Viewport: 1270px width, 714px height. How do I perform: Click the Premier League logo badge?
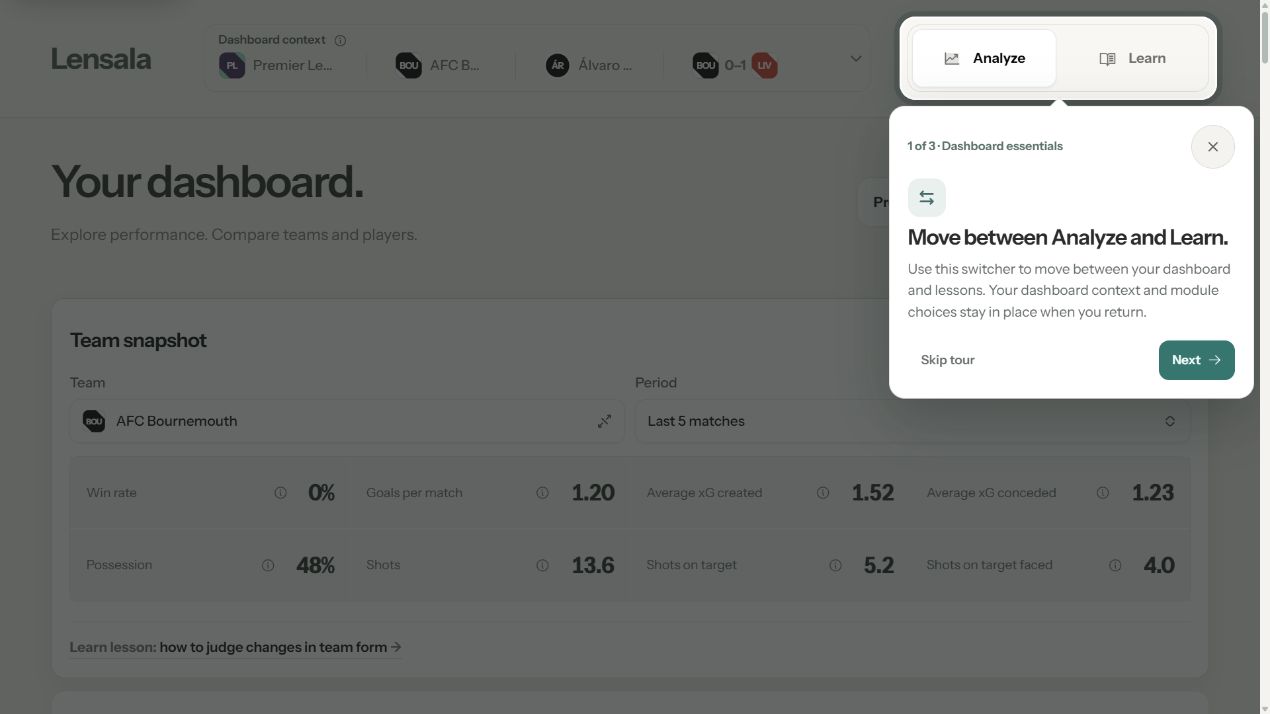[x=232, y=66]
